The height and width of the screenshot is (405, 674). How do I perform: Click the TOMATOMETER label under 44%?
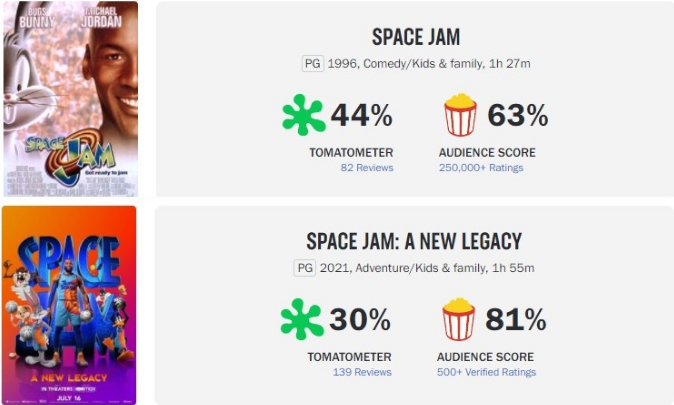tap(351, 153)
